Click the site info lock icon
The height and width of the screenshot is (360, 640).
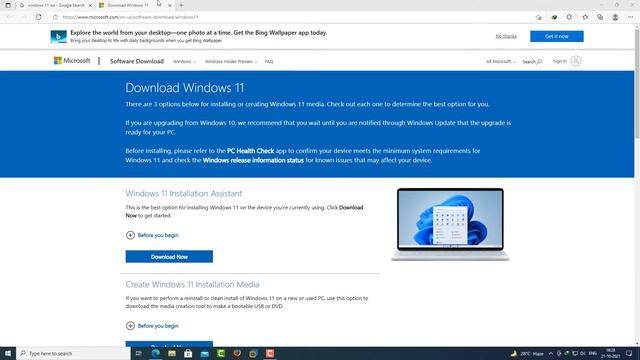[56, 17]
